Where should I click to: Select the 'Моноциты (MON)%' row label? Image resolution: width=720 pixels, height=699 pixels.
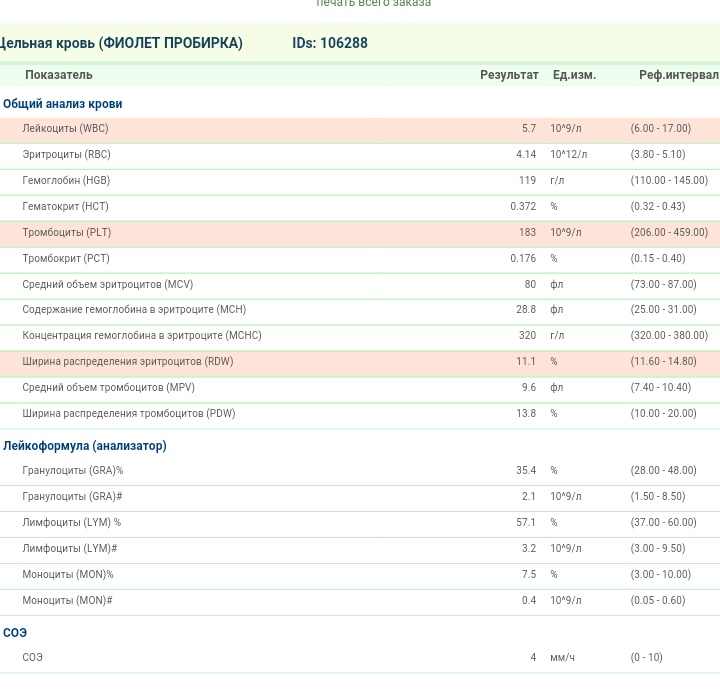68,575
